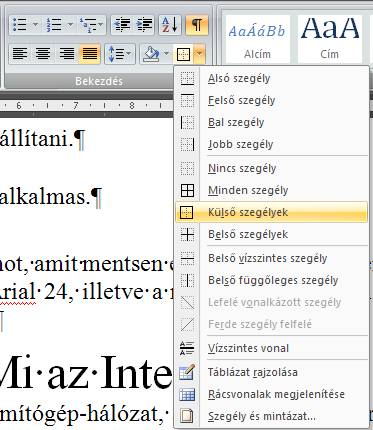Click the Nincs szegély no-border icon

click(187, 169)
